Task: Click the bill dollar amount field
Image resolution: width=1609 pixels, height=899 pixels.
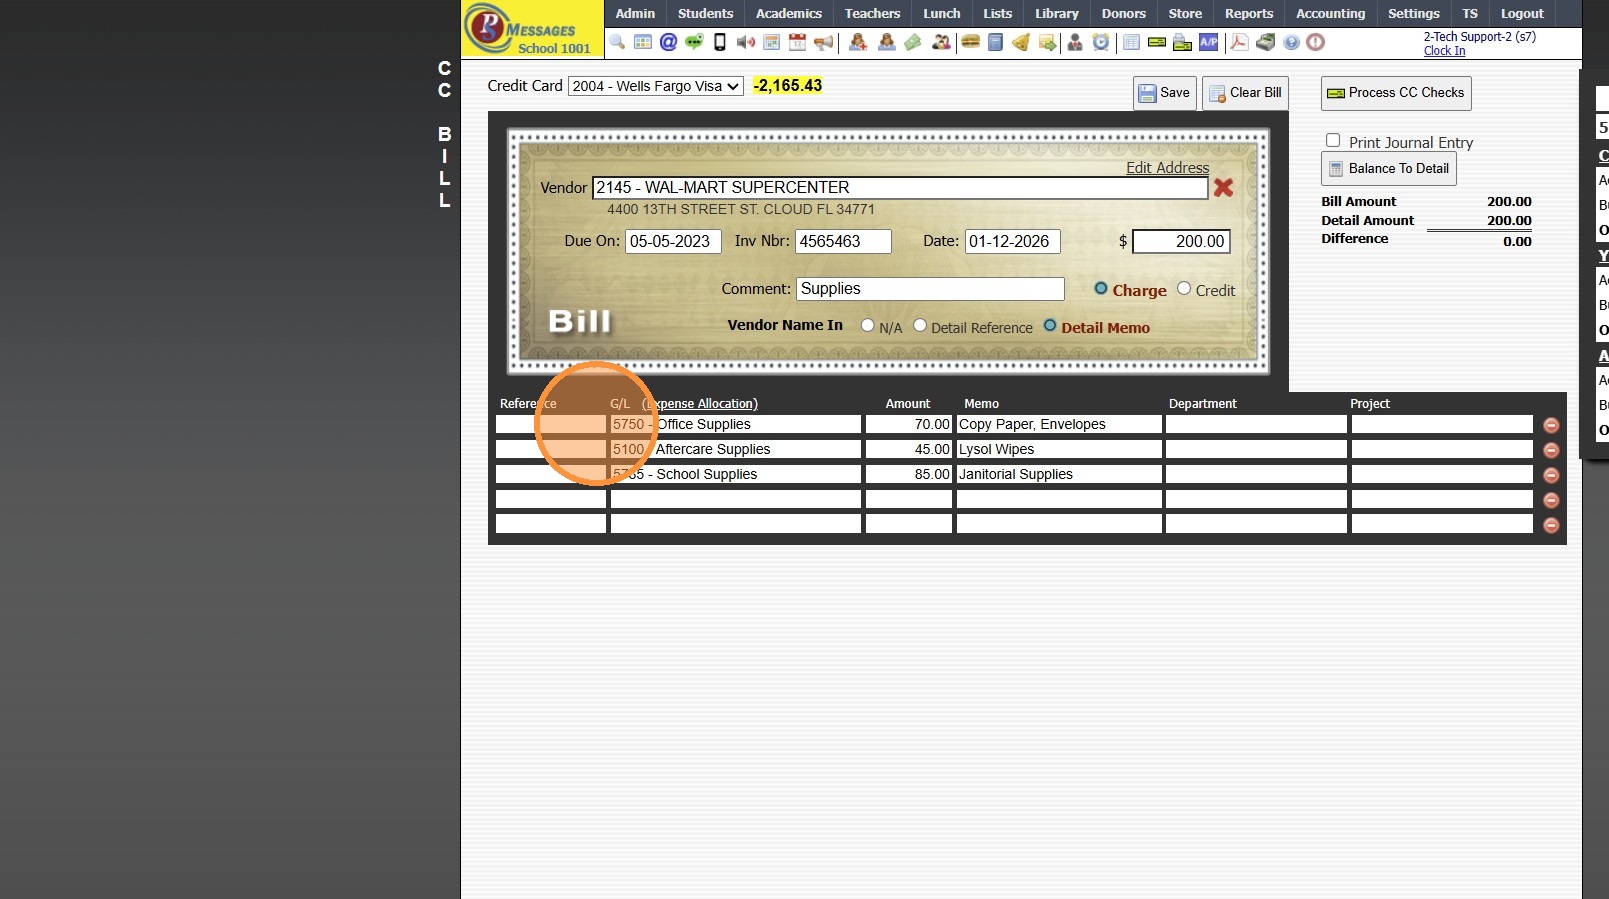Action: click(x=1181, y=241)
